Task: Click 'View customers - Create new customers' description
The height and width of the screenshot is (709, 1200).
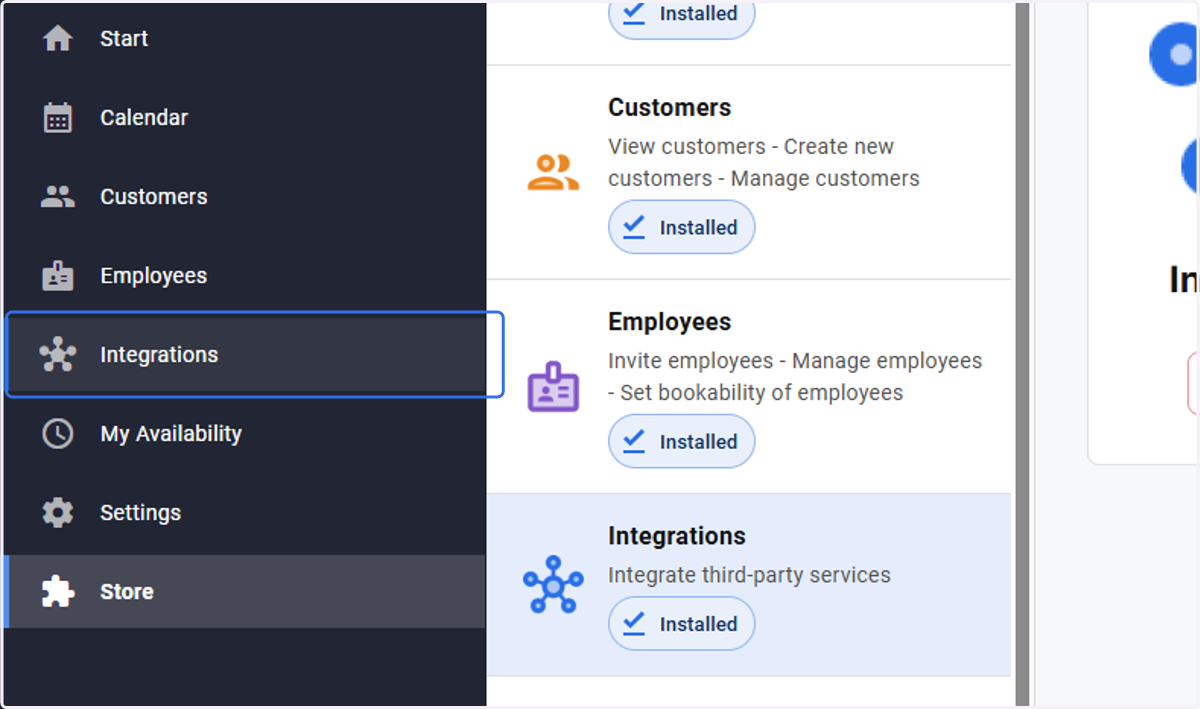Action: click(x=764, y=163)
